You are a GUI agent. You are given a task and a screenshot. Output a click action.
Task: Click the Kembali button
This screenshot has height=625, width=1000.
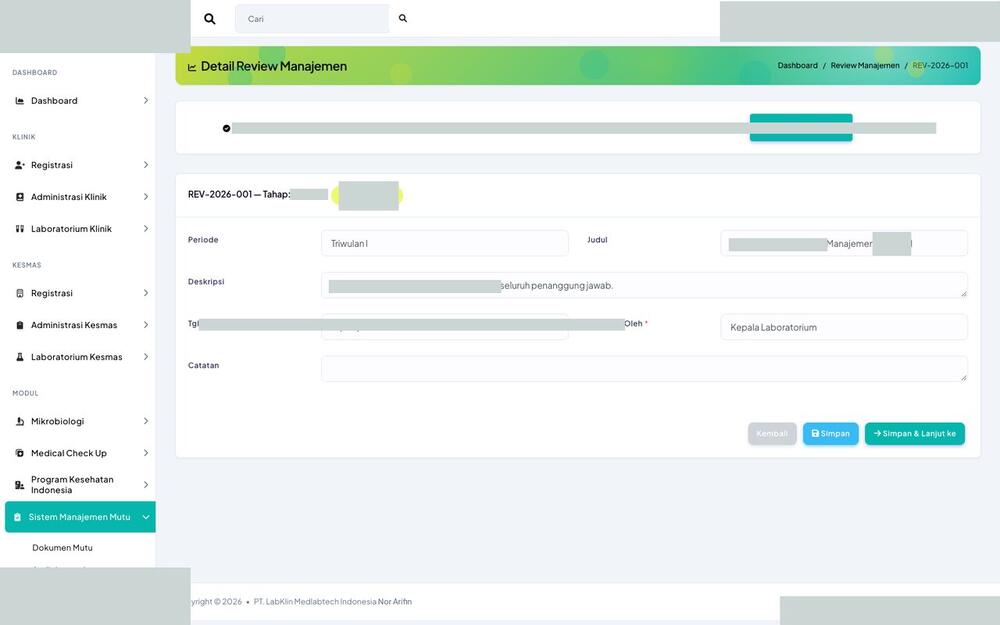coord(772,434)
